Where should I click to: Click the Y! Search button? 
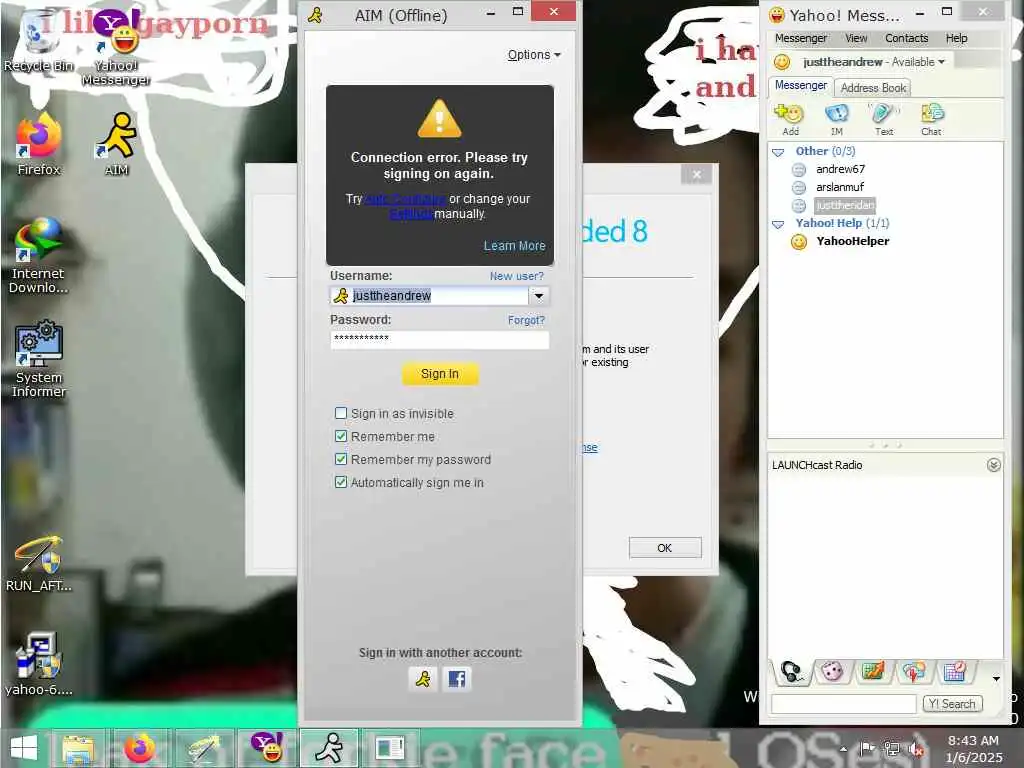952,704
